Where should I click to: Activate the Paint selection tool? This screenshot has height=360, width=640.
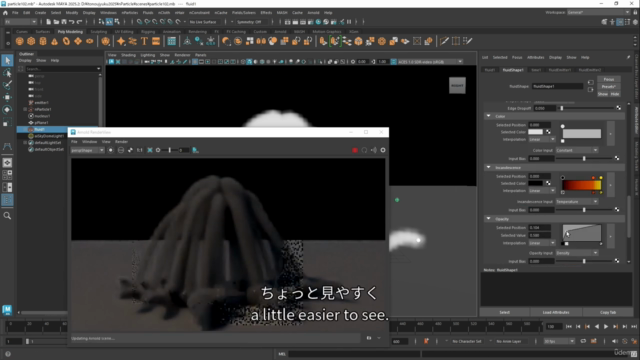[7, 85]
